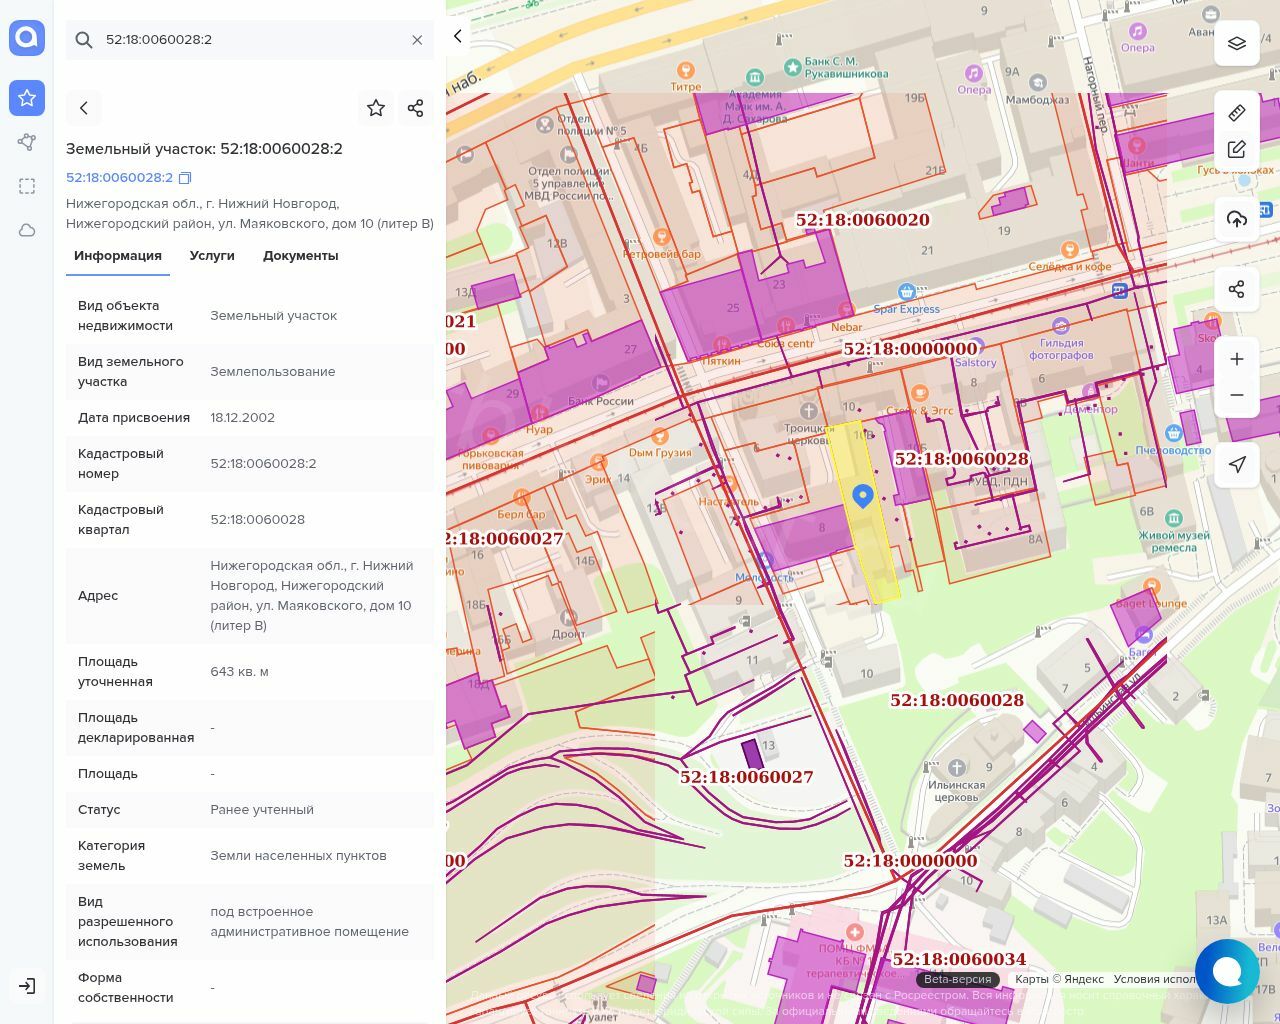Viewport: 1280px width, 1024px height.
Task: Switch to the Документы tab
Action: point(300,256)
